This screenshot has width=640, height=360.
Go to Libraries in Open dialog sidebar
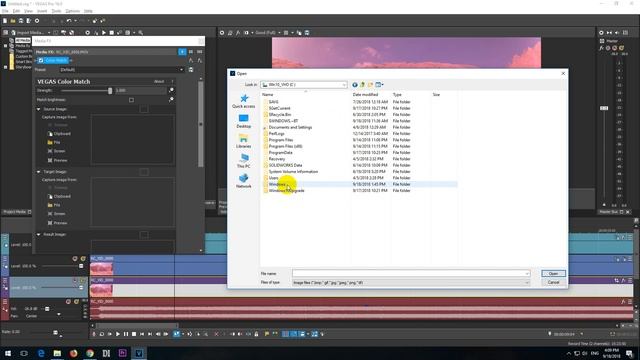point(244,141)
